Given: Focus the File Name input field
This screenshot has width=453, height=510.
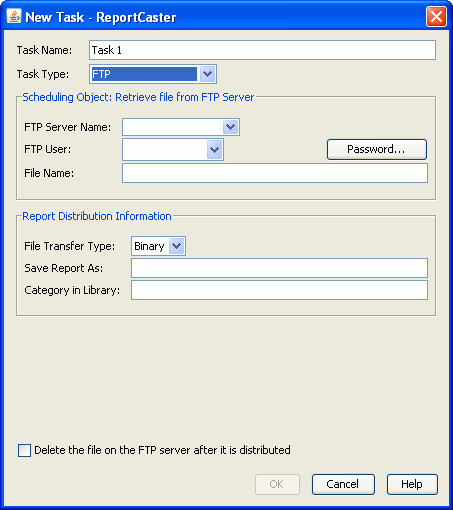Looking at the screenshot, I should pos(275,173).
